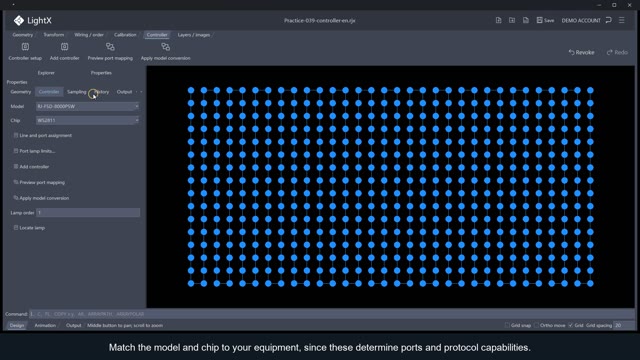This screenshot has height=360, width=640.
Task: Open the Chip dropdown
Action: point(88,120)
